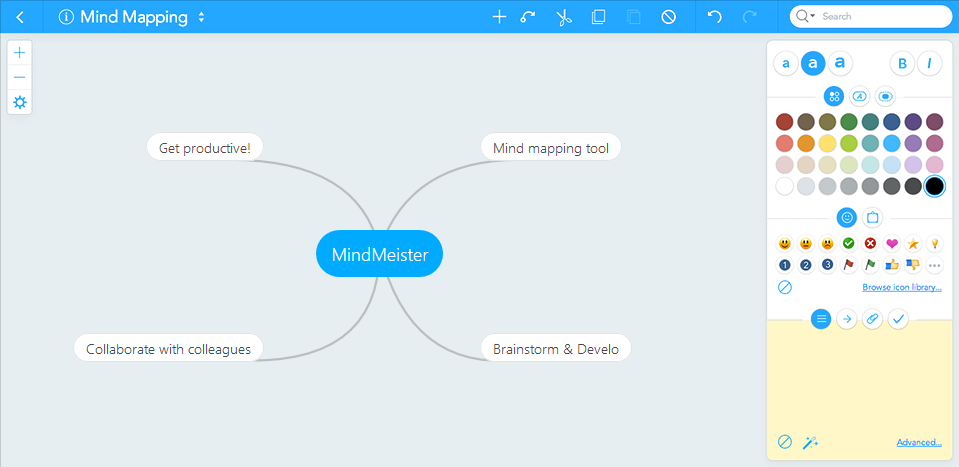Image resolution: width=959 pixels, height=467 pixels.
Task: Copy the selected node
Action: click(598, 17)
